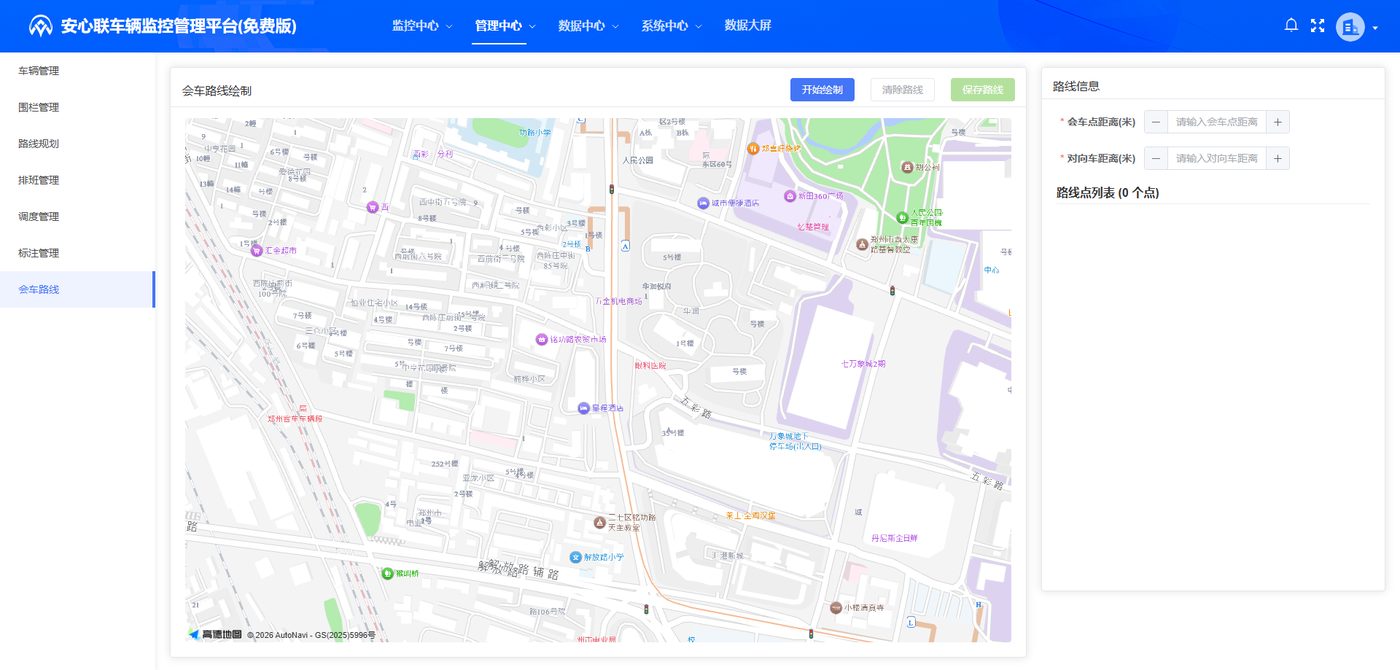Click the user avatar icon
The image size is (1400, 670).
[1350, 26]
